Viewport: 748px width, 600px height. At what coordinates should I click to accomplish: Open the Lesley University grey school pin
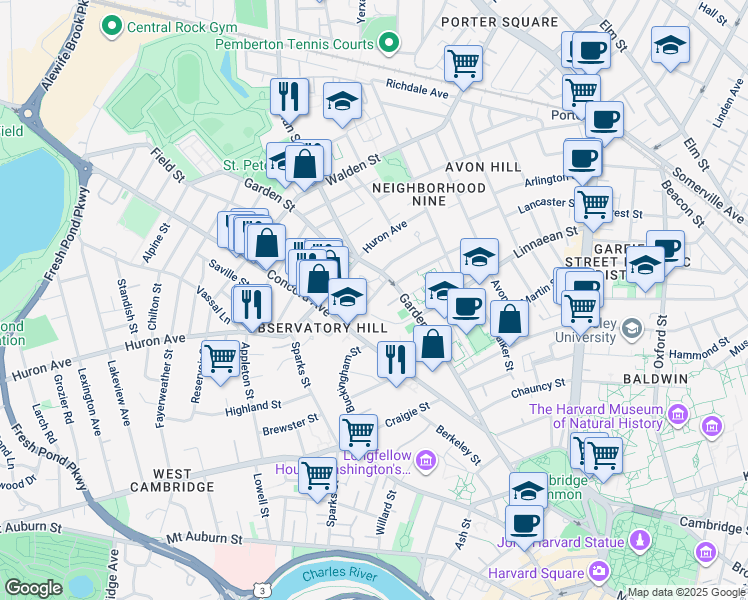click(633, 329)
